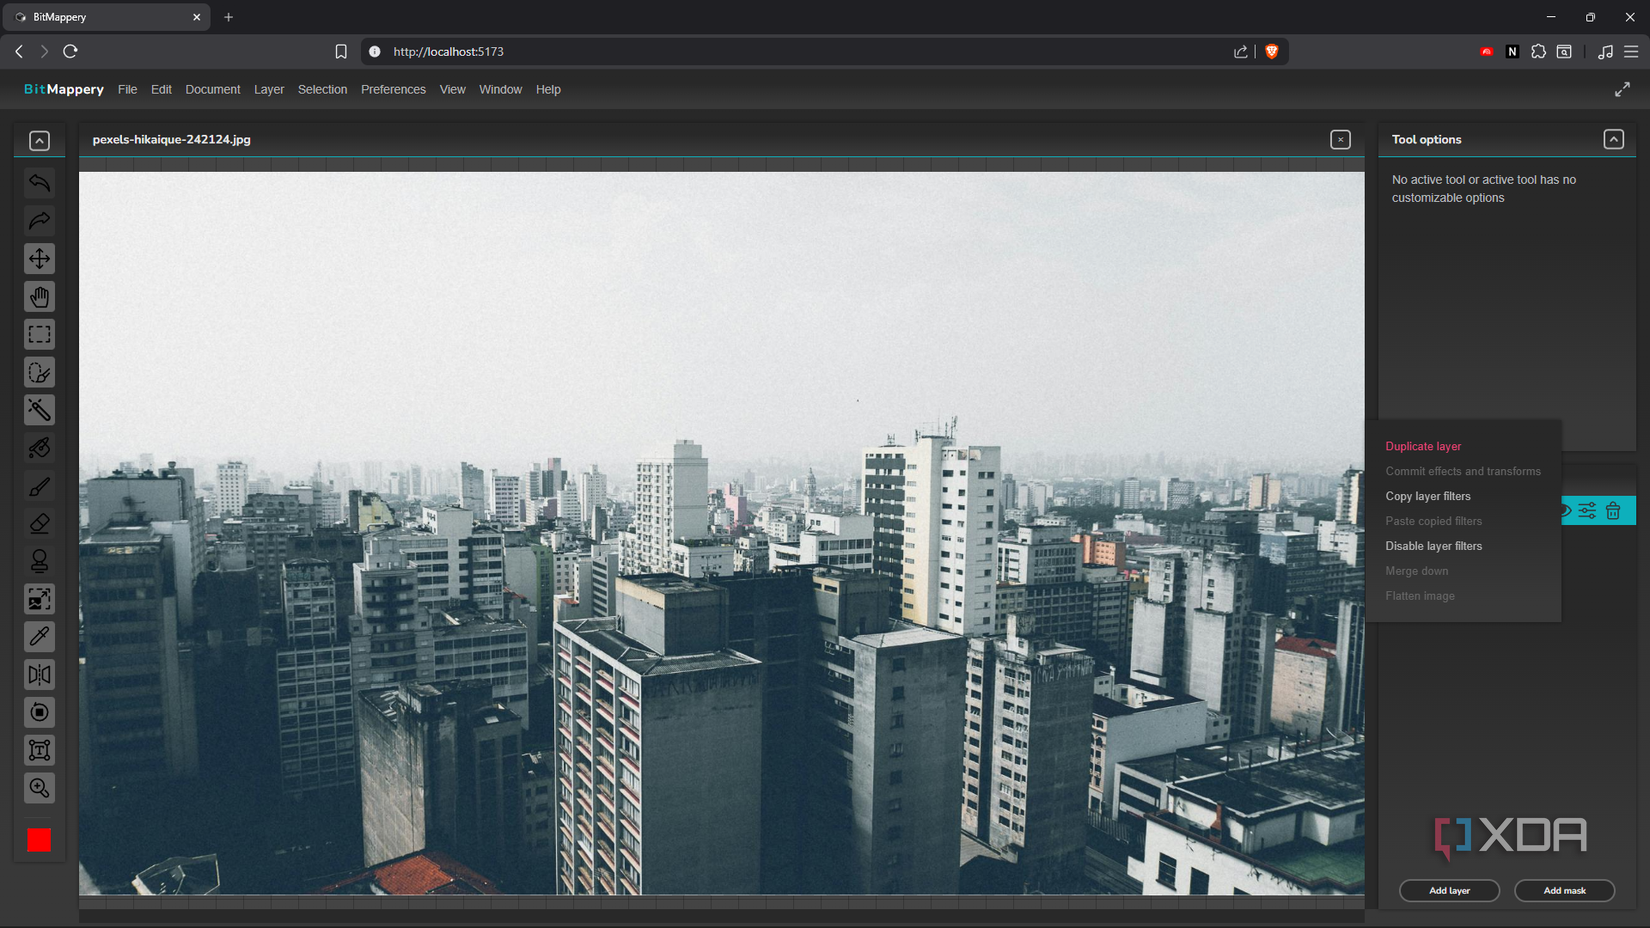Open the Window menu

[500, 90]
